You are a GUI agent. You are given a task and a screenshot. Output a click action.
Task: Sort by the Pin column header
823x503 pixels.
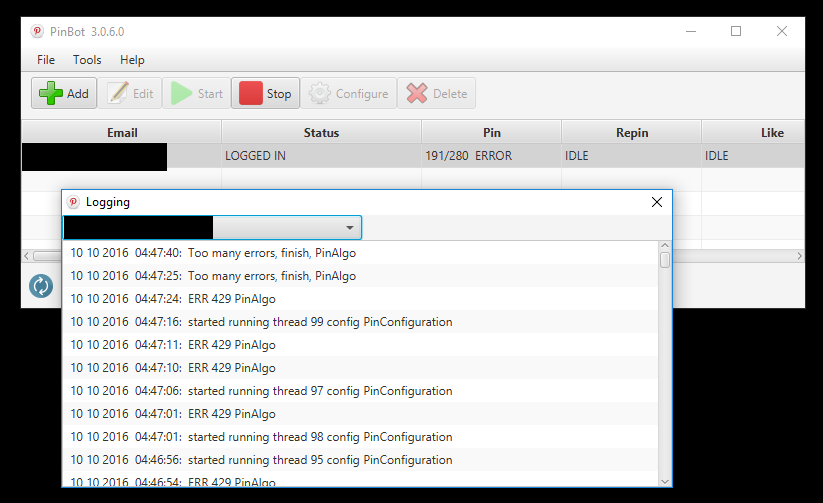491,132
